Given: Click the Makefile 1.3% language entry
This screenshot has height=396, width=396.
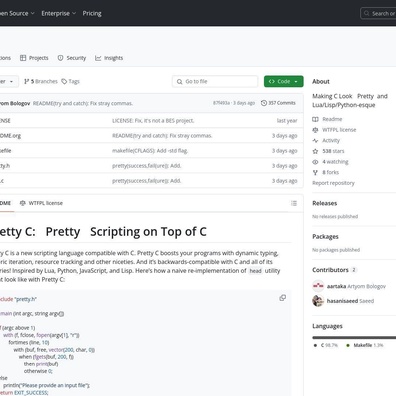Looking at the screenshot, I should (x=365, y=345).
